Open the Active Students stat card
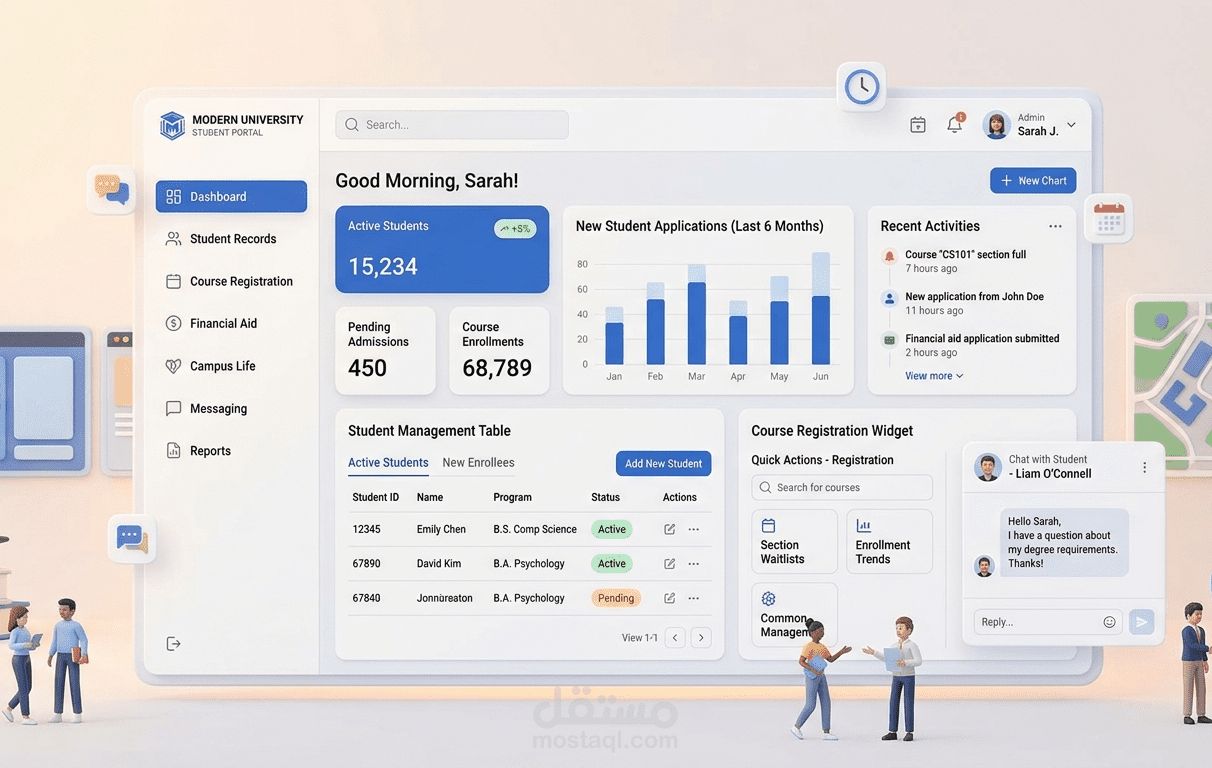Viewport: 1212px width, 768px height. (x=442, y=249)
